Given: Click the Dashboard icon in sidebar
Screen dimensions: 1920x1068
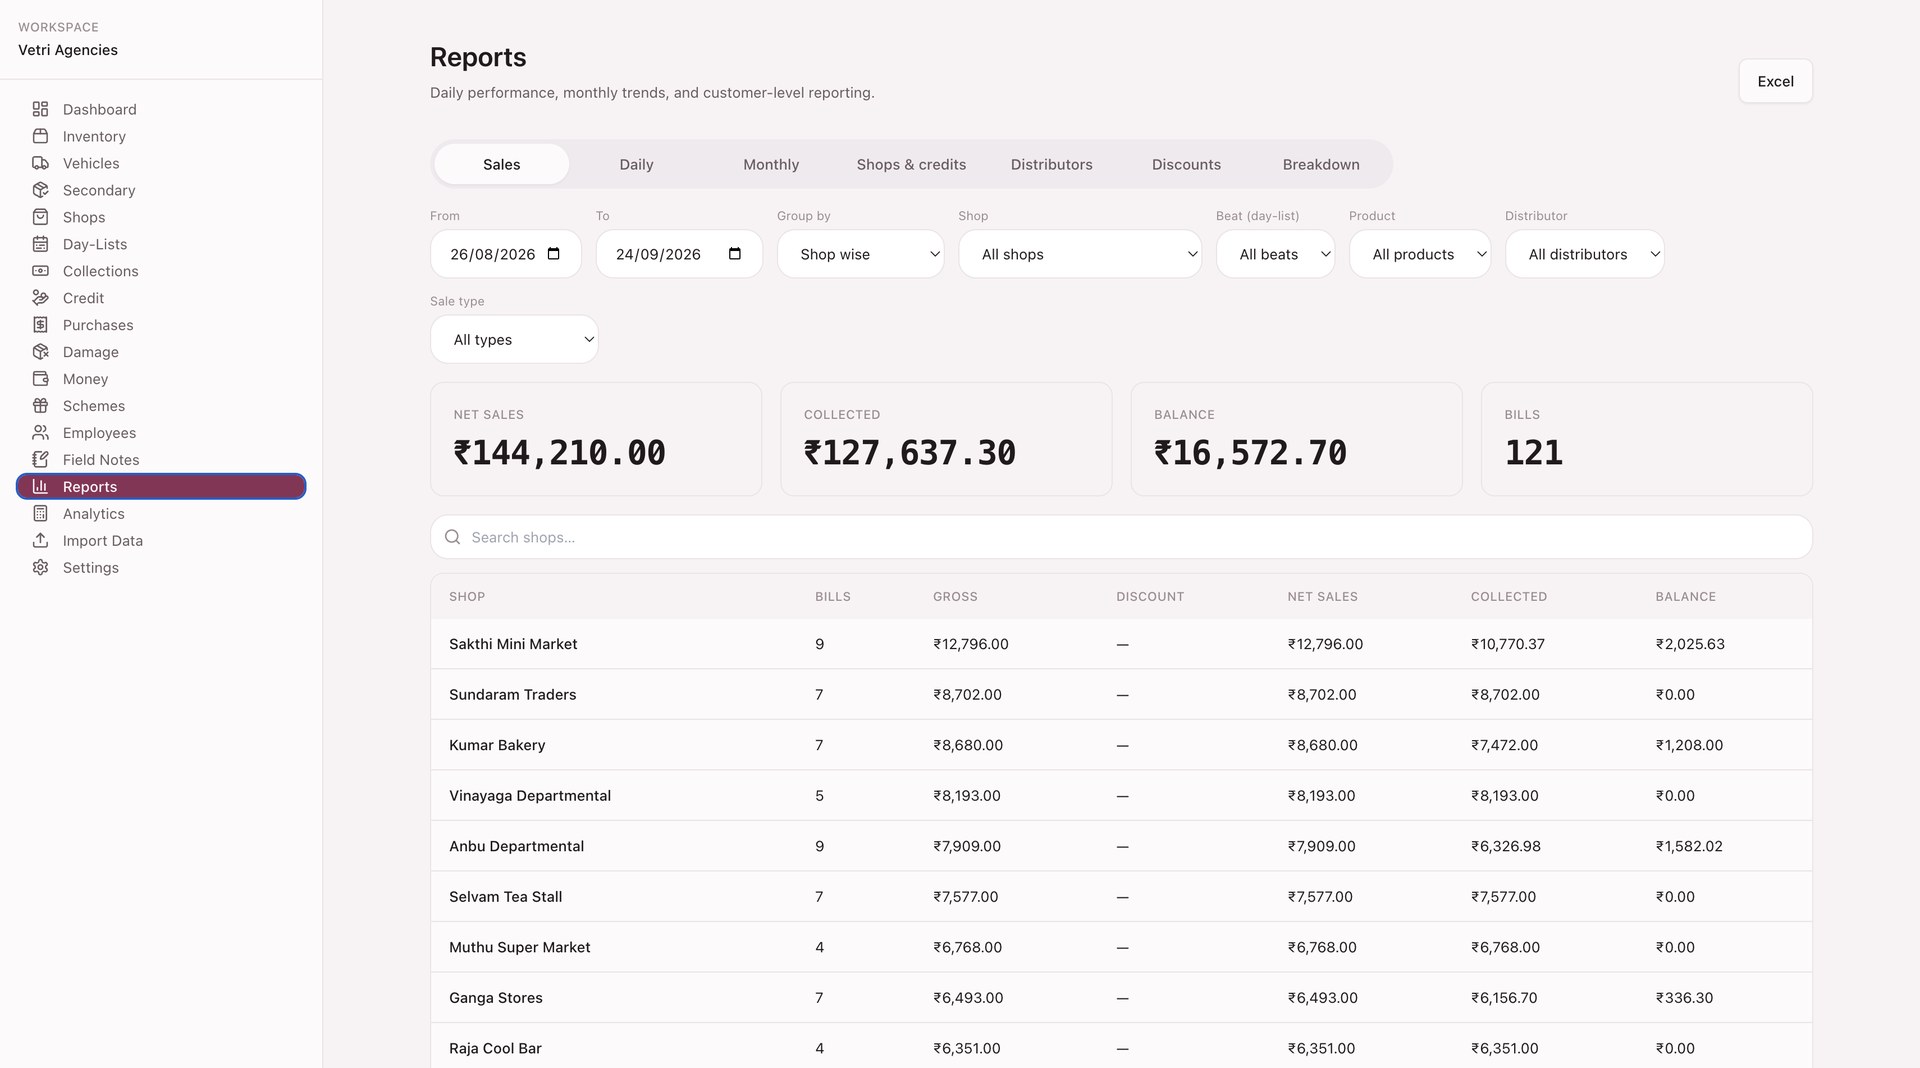Looking at the screenshot, I should pyautogui.click(x=40, y=109).
